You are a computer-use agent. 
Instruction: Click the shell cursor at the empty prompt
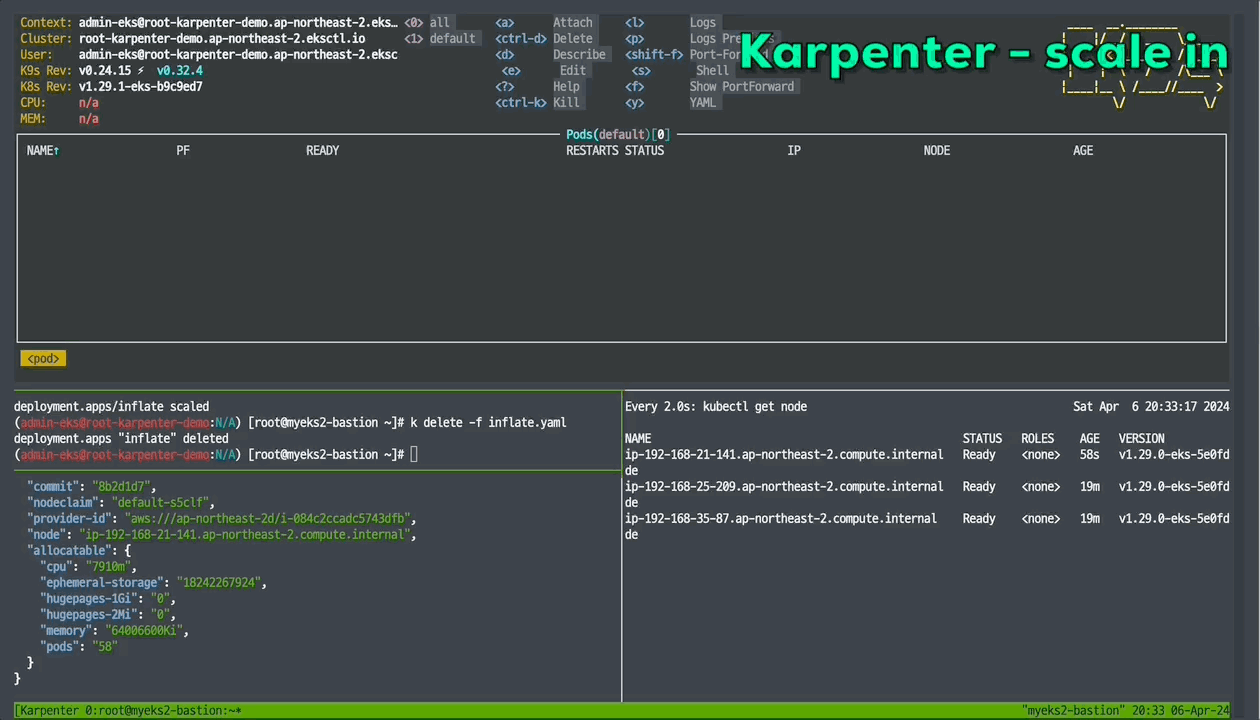(414, 454)
